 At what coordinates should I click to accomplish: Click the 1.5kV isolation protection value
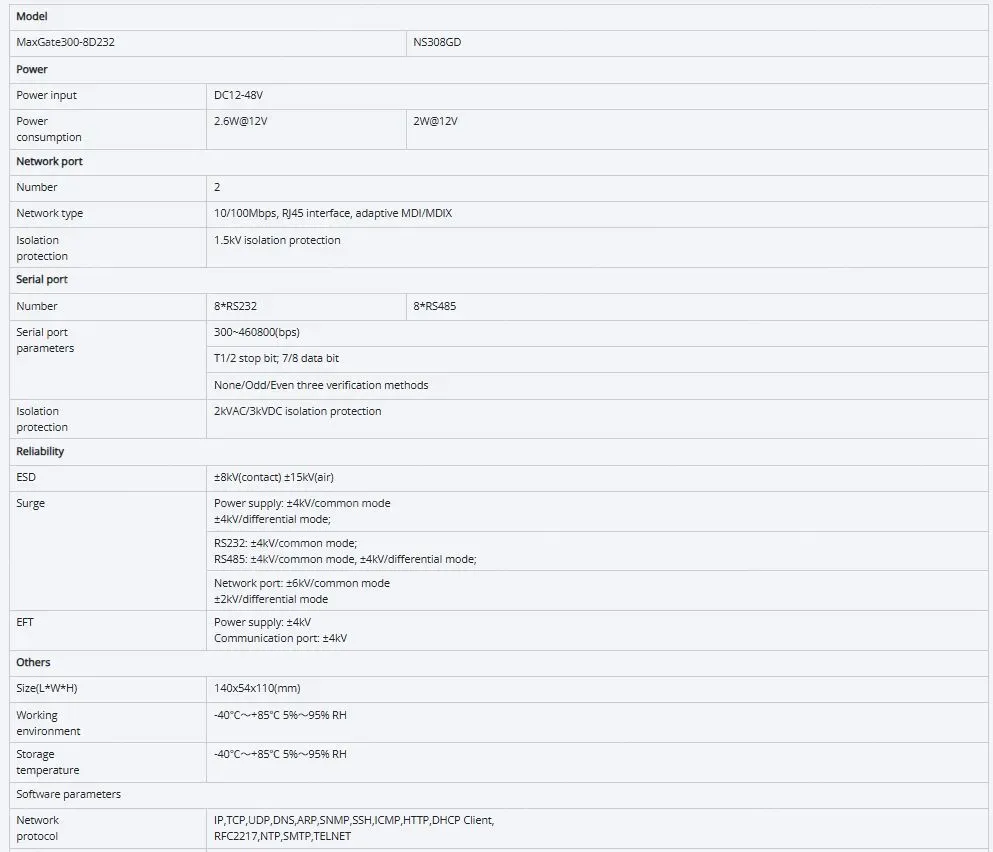[277, 240]
